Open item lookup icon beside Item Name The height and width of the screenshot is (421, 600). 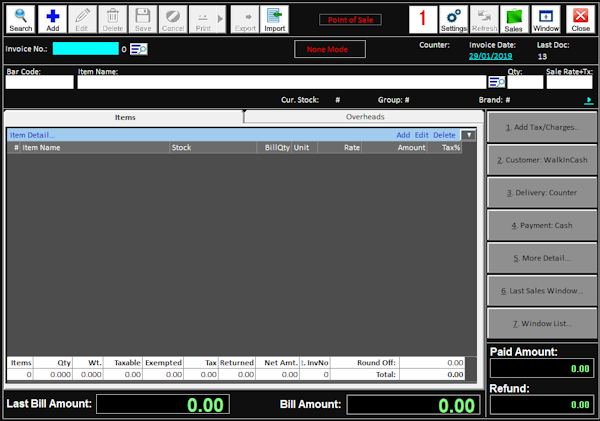pos(497,82)
